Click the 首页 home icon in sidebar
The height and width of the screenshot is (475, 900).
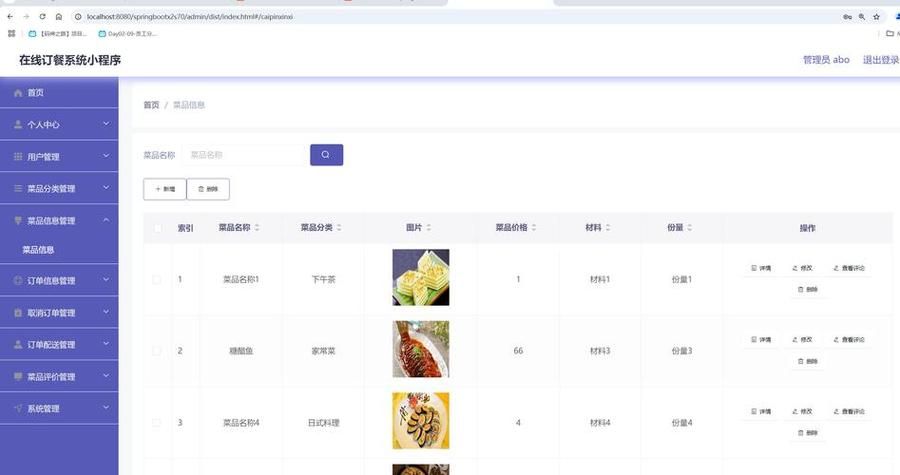point(18,93)
